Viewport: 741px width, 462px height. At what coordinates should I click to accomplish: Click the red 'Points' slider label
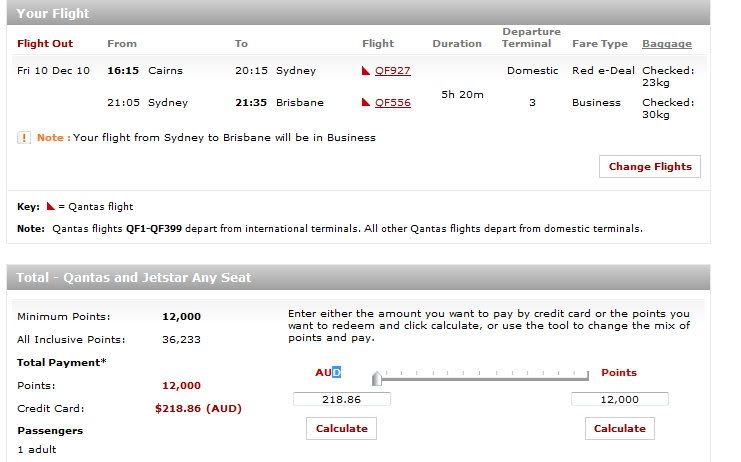click(x=619, y=372)
